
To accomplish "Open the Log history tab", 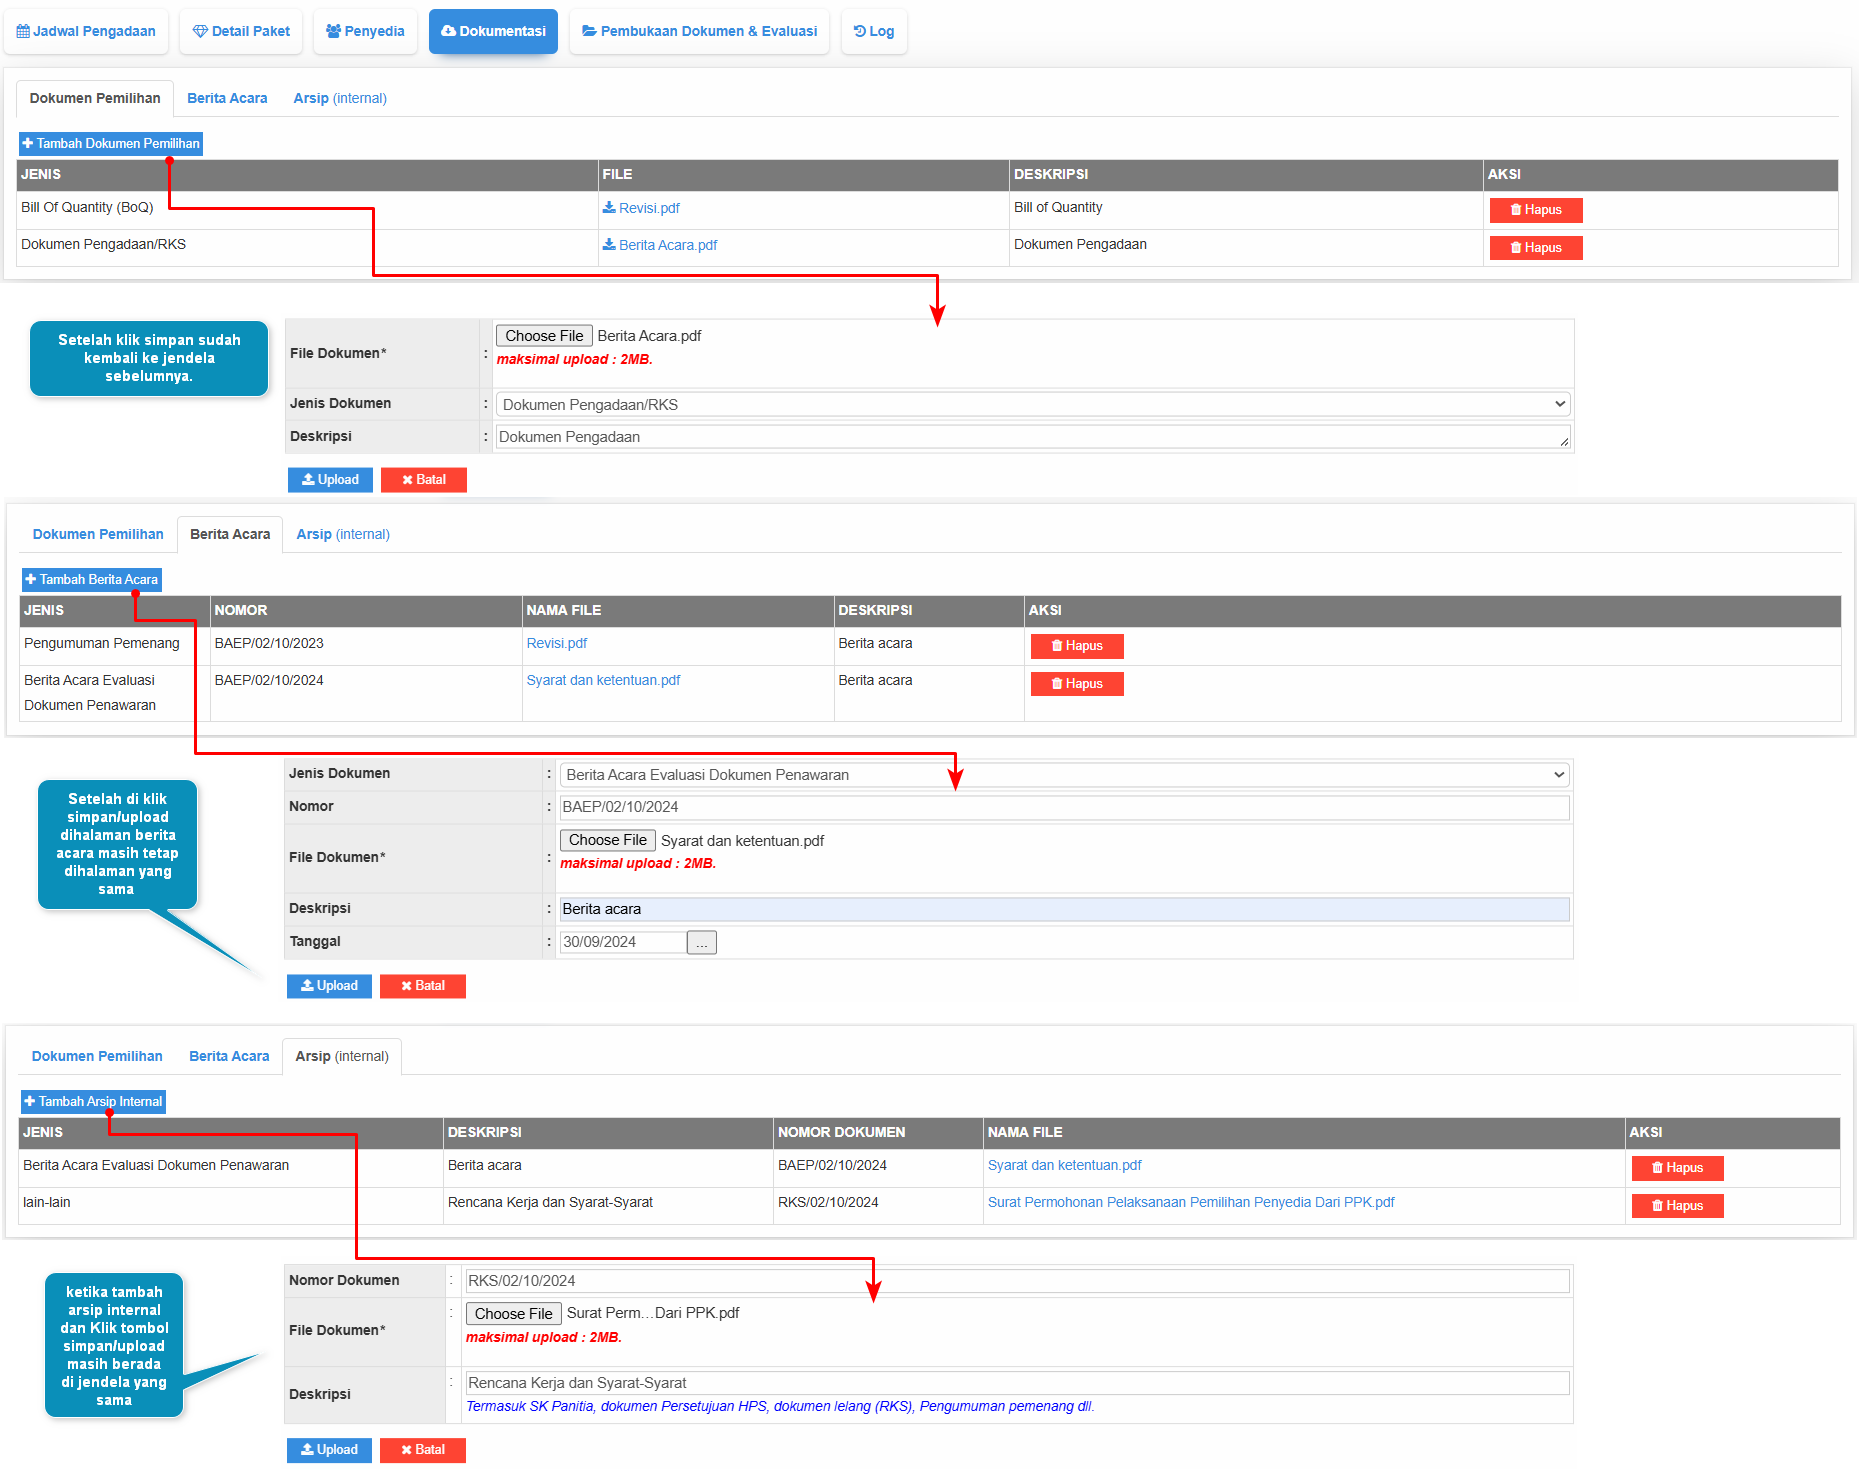I will pos(874,31).
